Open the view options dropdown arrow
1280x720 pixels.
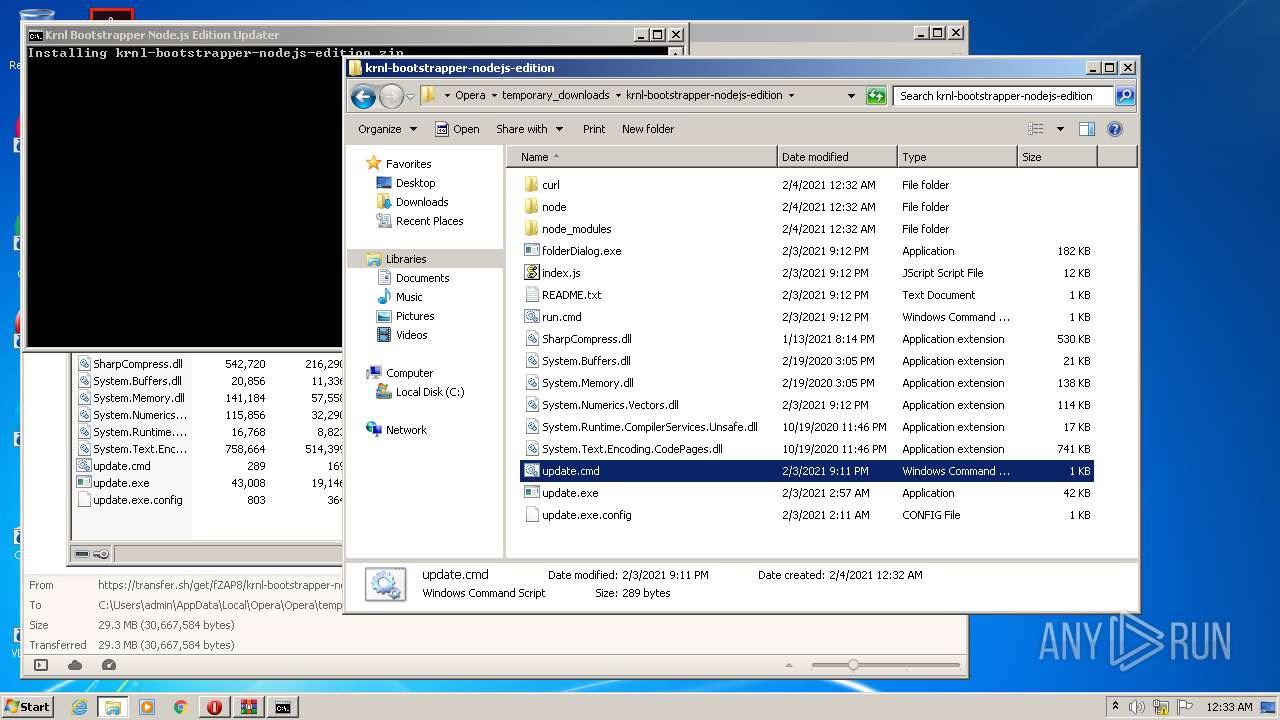click(x=1060, y=129)
